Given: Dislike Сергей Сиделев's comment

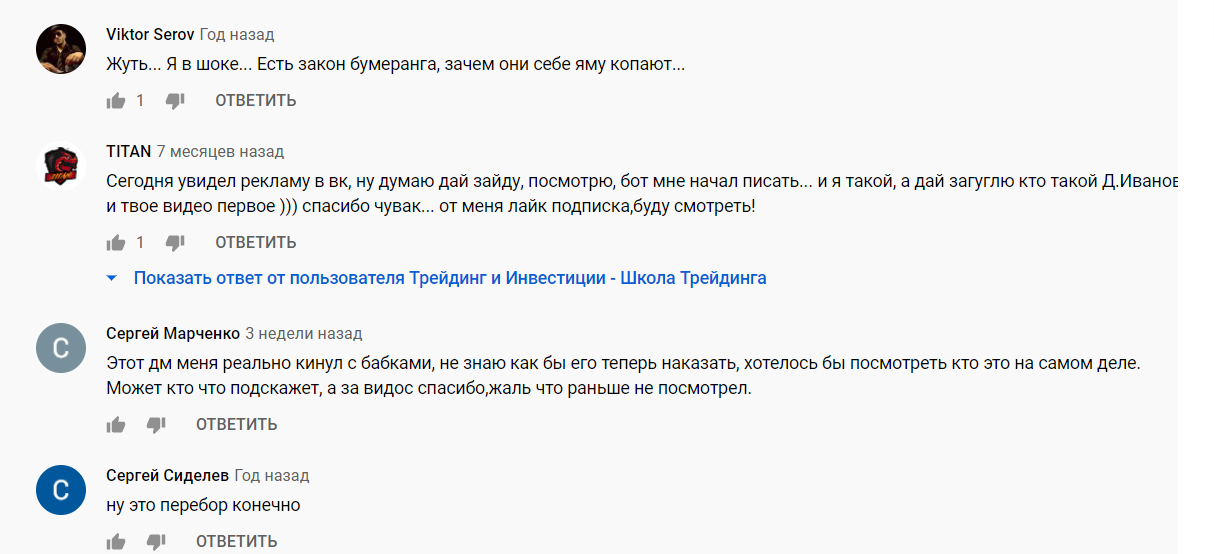Looking at the screenshot, I should [156, 541].
